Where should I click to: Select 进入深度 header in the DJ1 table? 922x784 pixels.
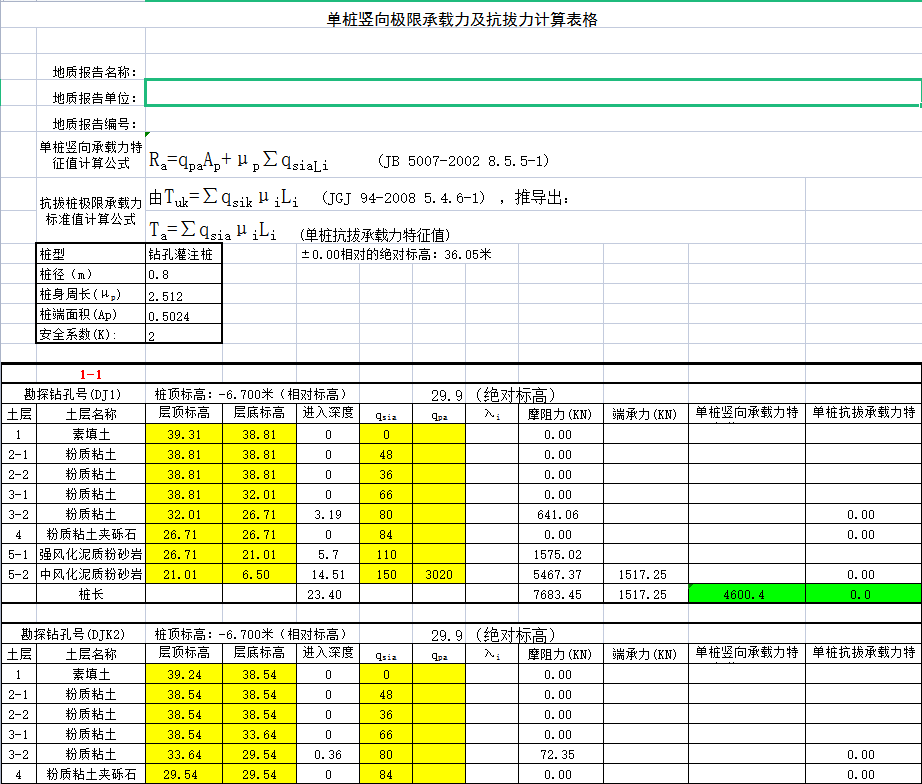(x=328, y=413)
